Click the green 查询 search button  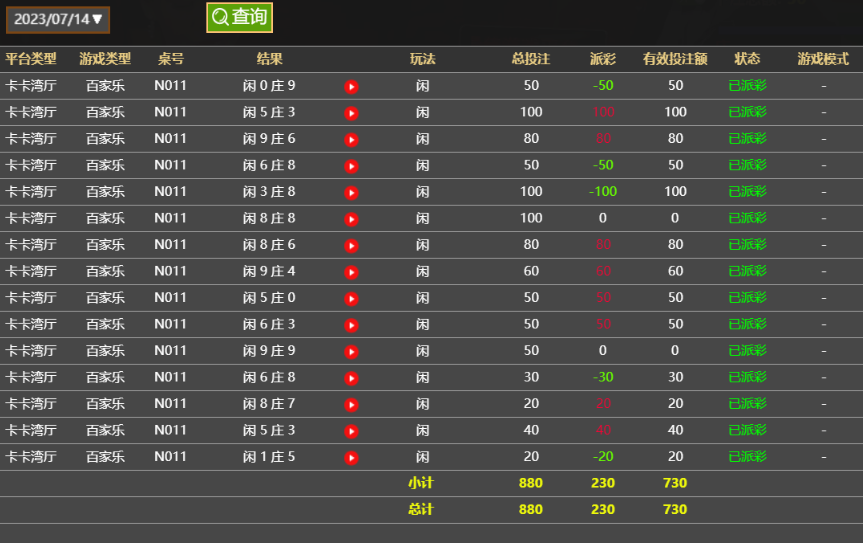239,18
